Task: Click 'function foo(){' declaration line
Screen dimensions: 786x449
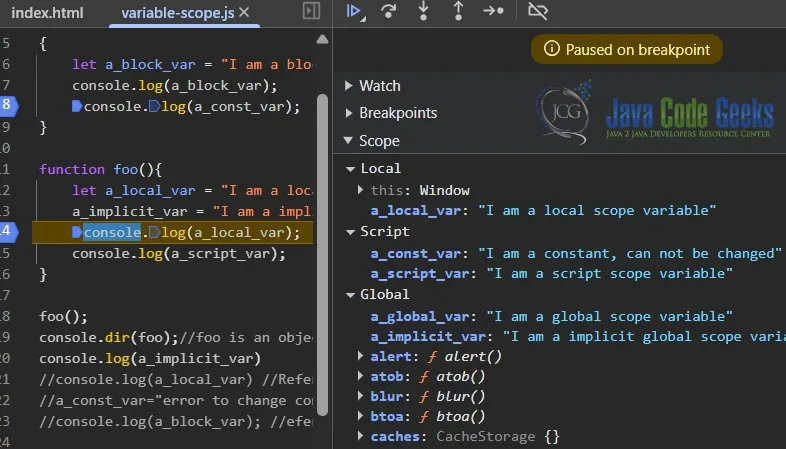Action: click(x=100, y=169)
